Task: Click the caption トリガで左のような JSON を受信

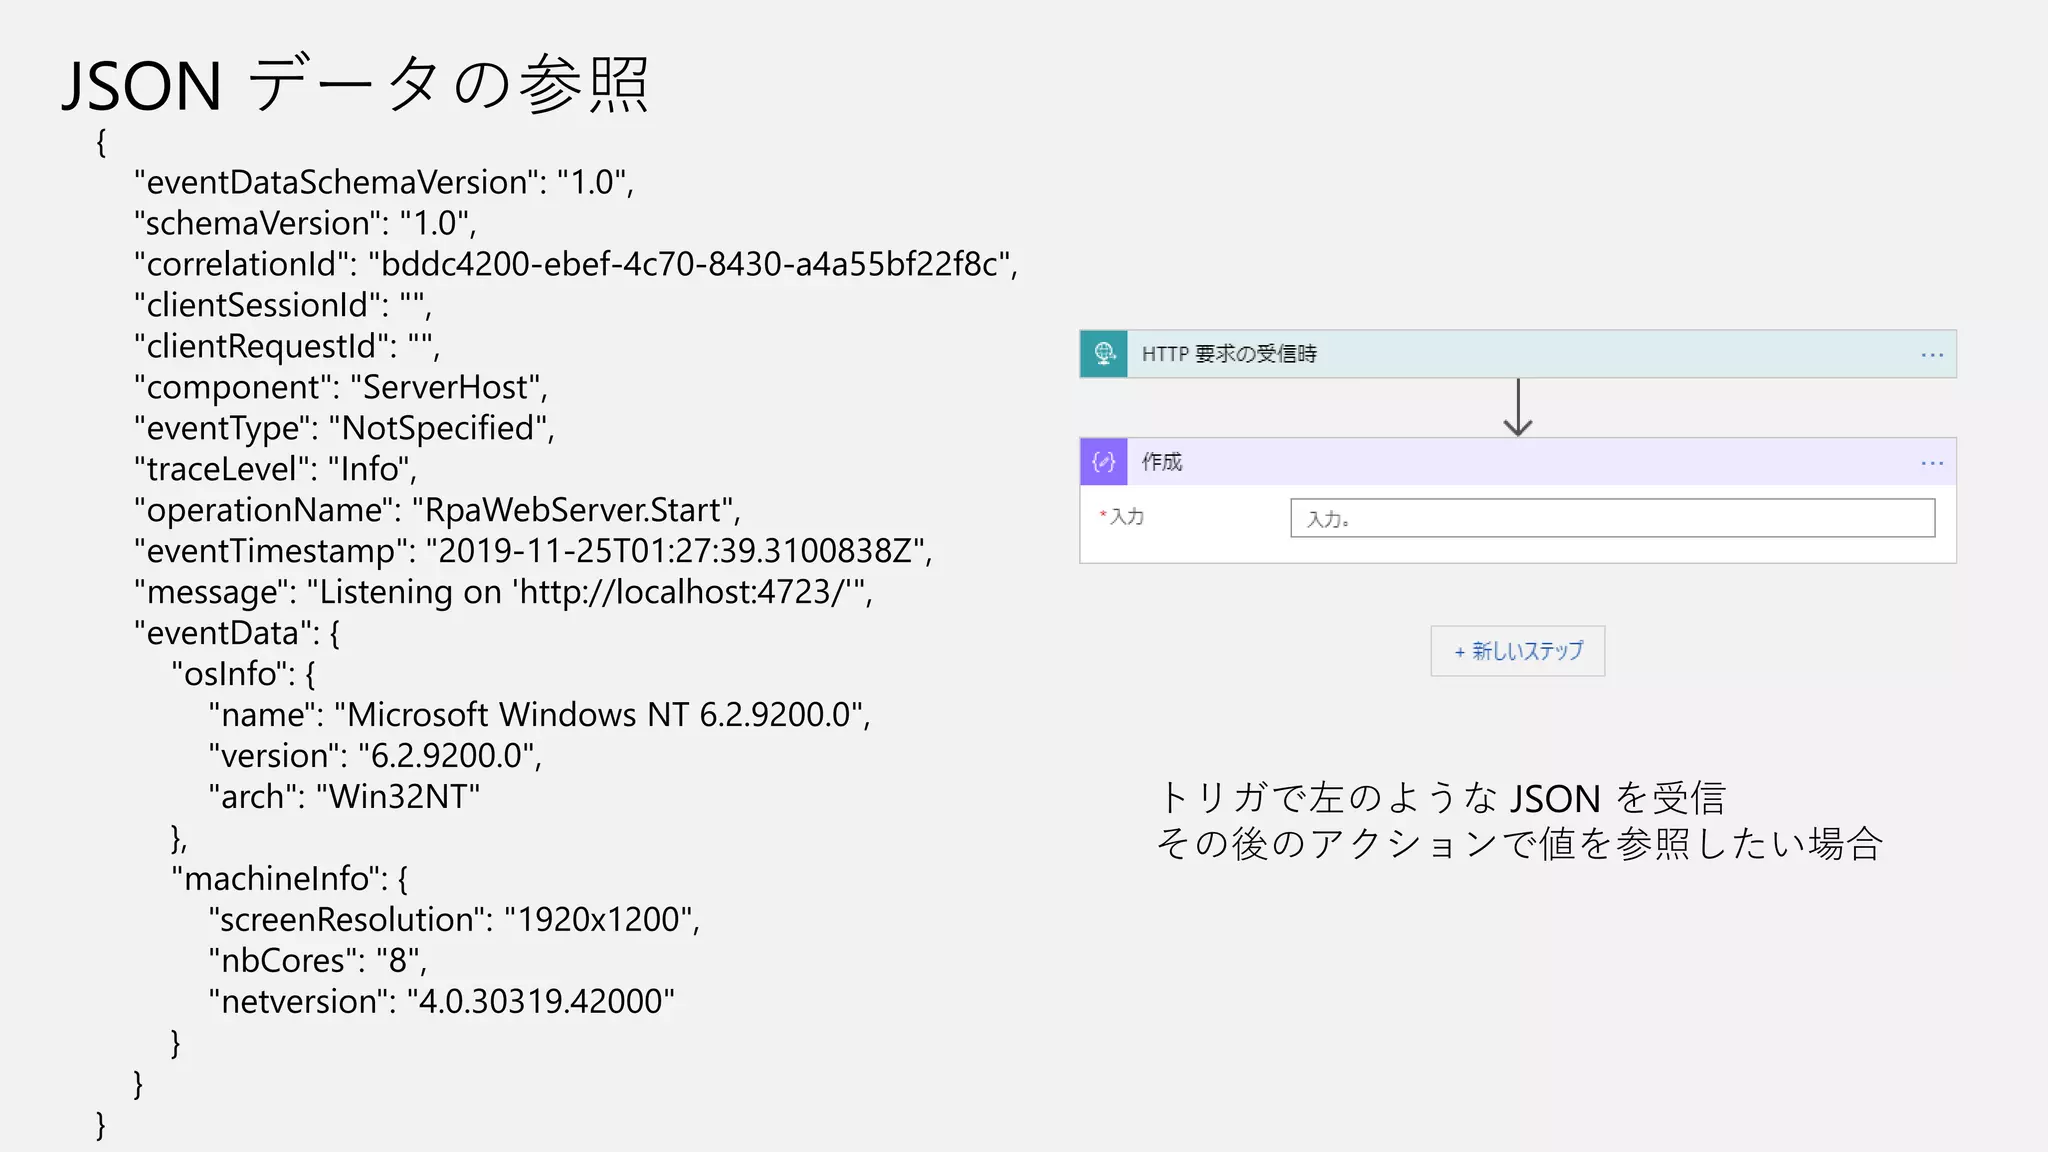Action: tap(1441, 798)
